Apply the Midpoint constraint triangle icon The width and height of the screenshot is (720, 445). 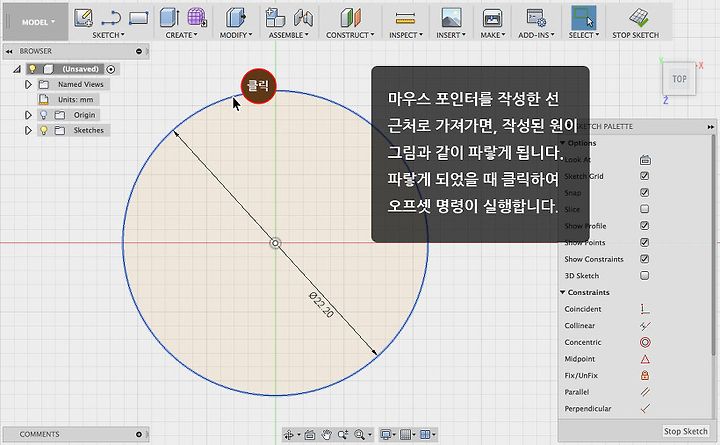pos(645,359)
